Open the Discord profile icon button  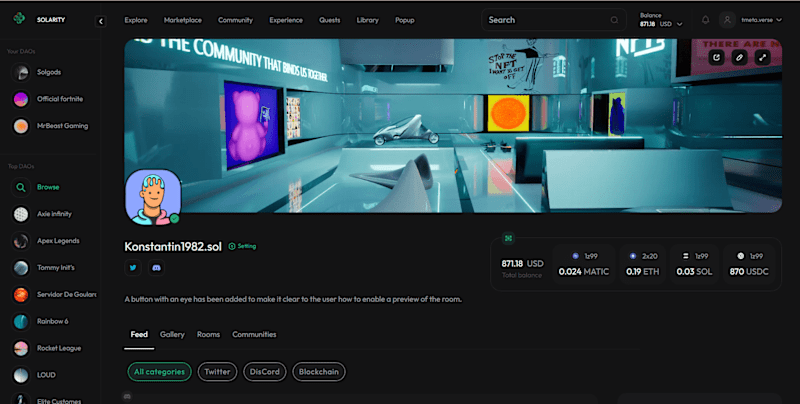coord(156,268)
